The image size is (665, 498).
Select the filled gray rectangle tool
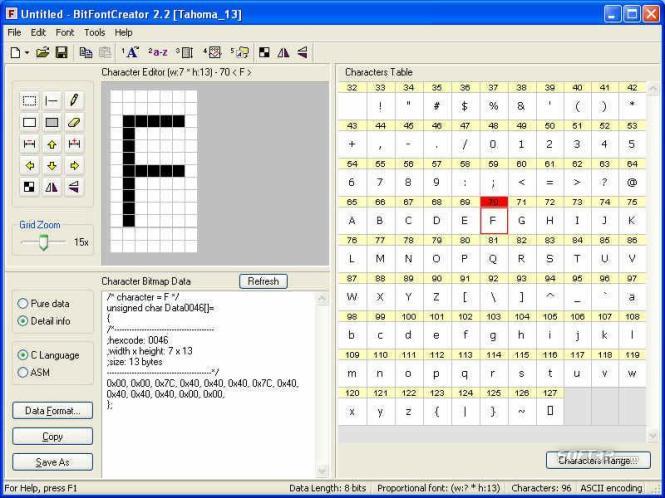(52, 123)
